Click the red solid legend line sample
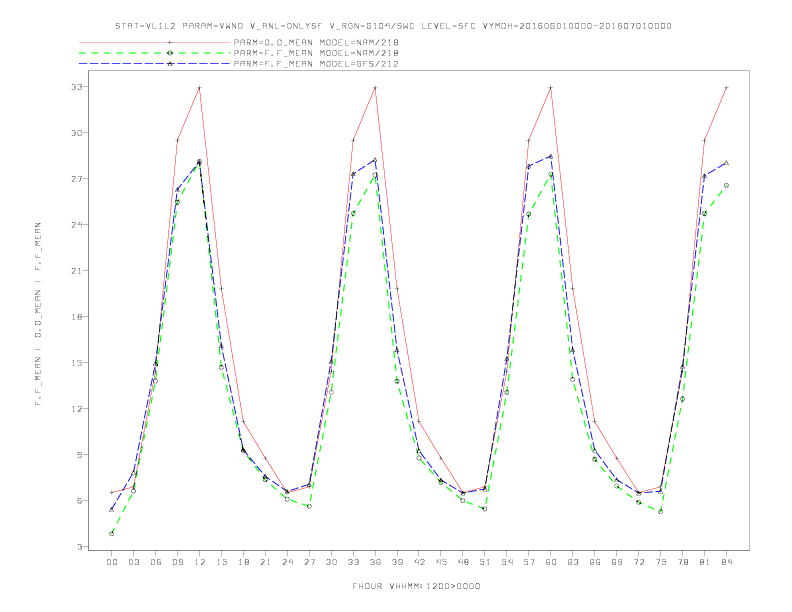The width and height of the screenshot is (792, 612). 155,42
